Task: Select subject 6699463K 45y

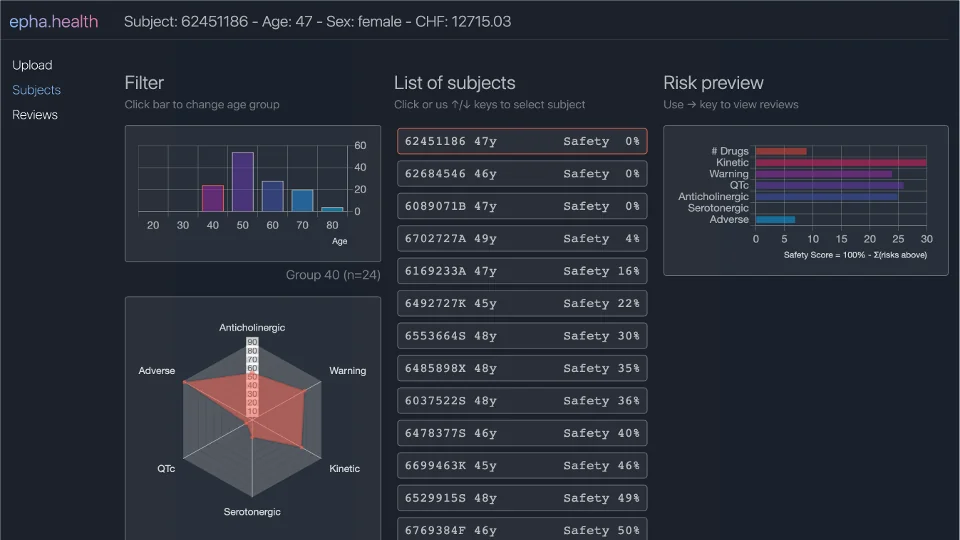Action: (522, 466)
